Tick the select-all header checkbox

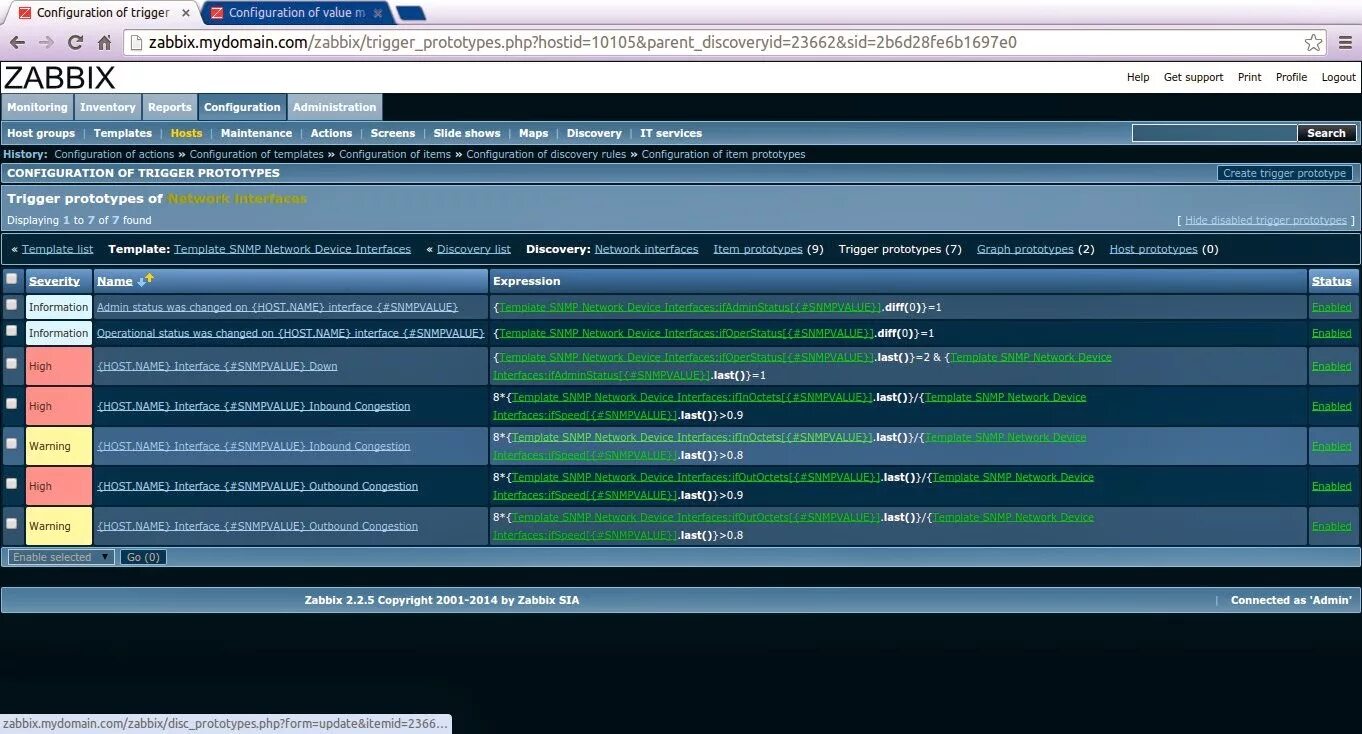coord(11,279)
